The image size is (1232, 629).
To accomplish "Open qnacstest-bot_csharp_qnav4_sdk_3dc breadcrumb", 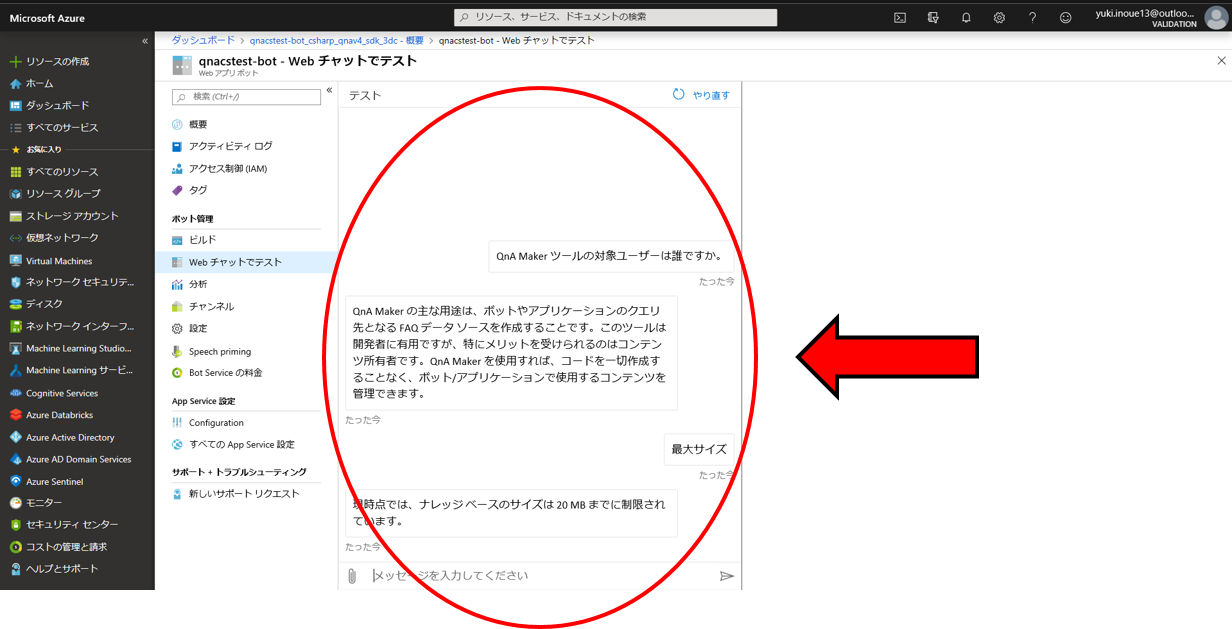I will coord(337,40).
